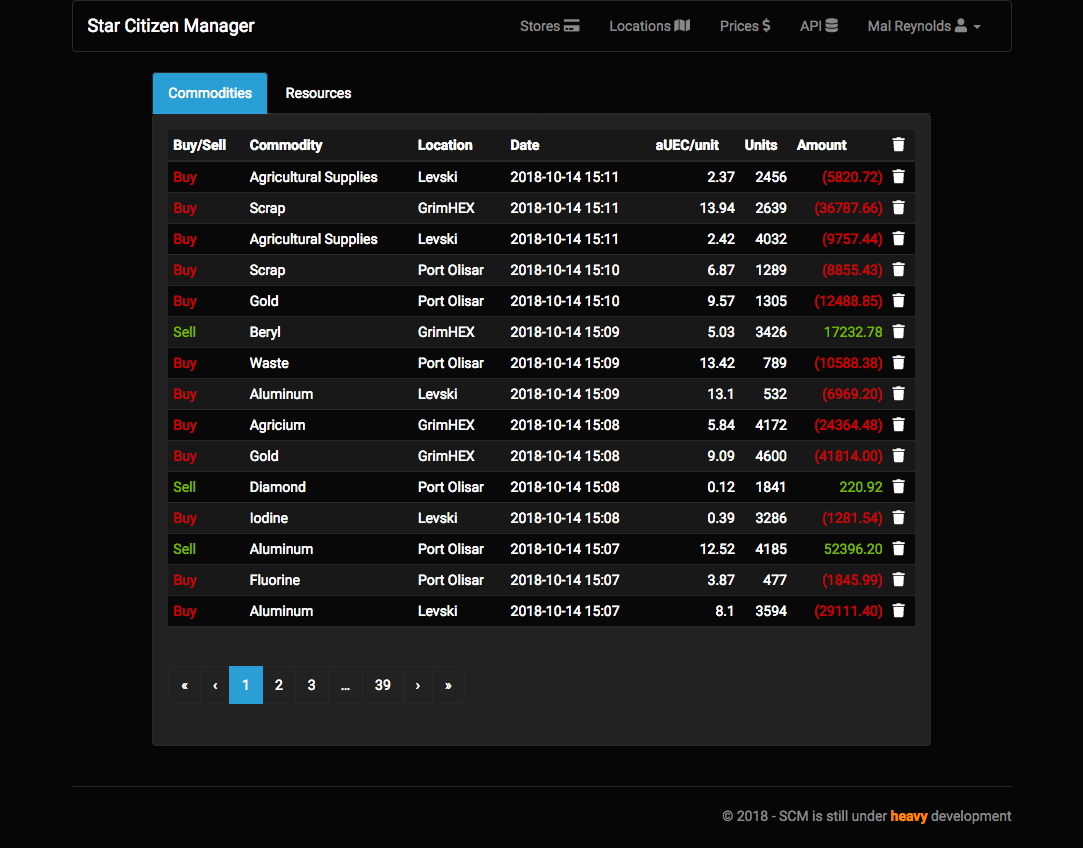
Task: Click the orange 'heavy' word in footer
Action: click(909, 816)
